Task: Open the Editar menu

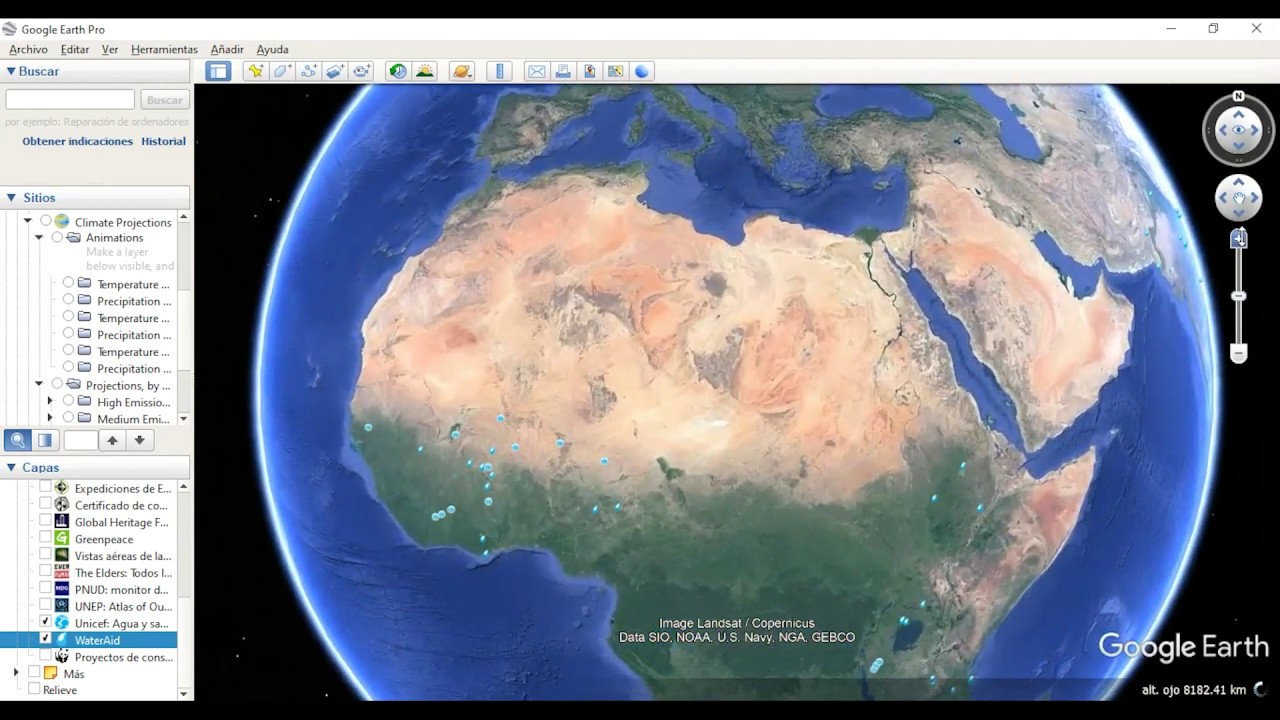Action: [x=75, y=49]
